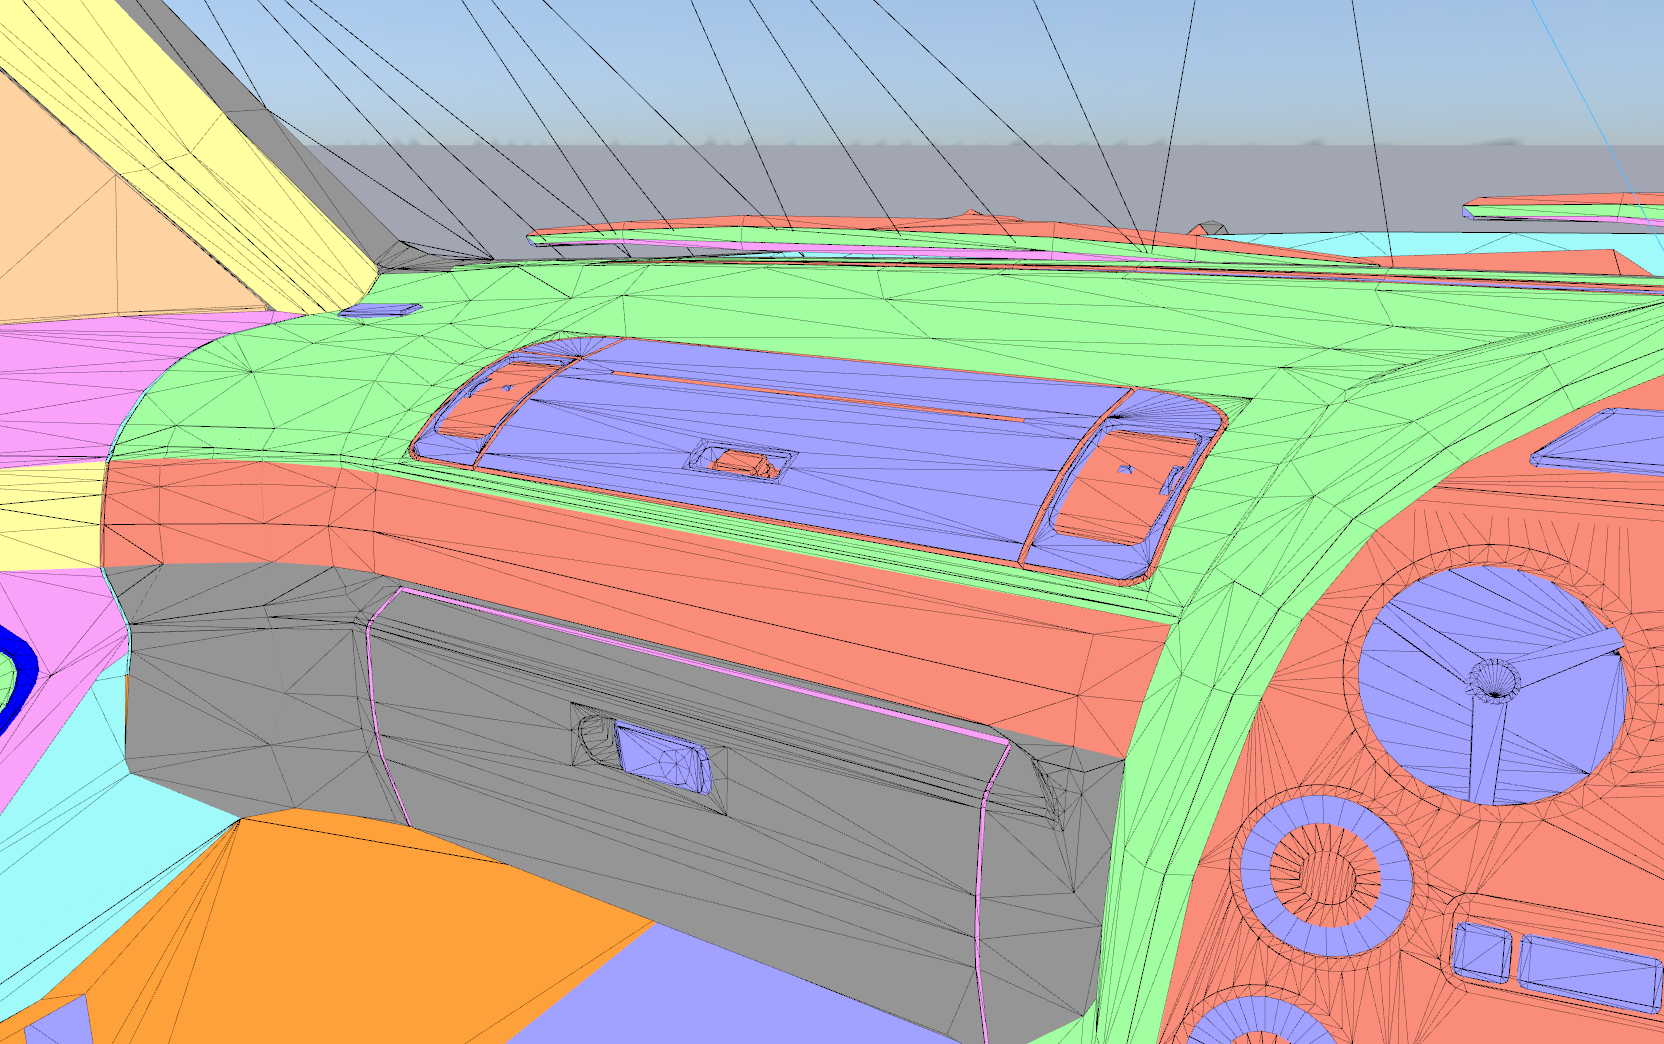Select the small blue sensor on the dashboard top

379,310
